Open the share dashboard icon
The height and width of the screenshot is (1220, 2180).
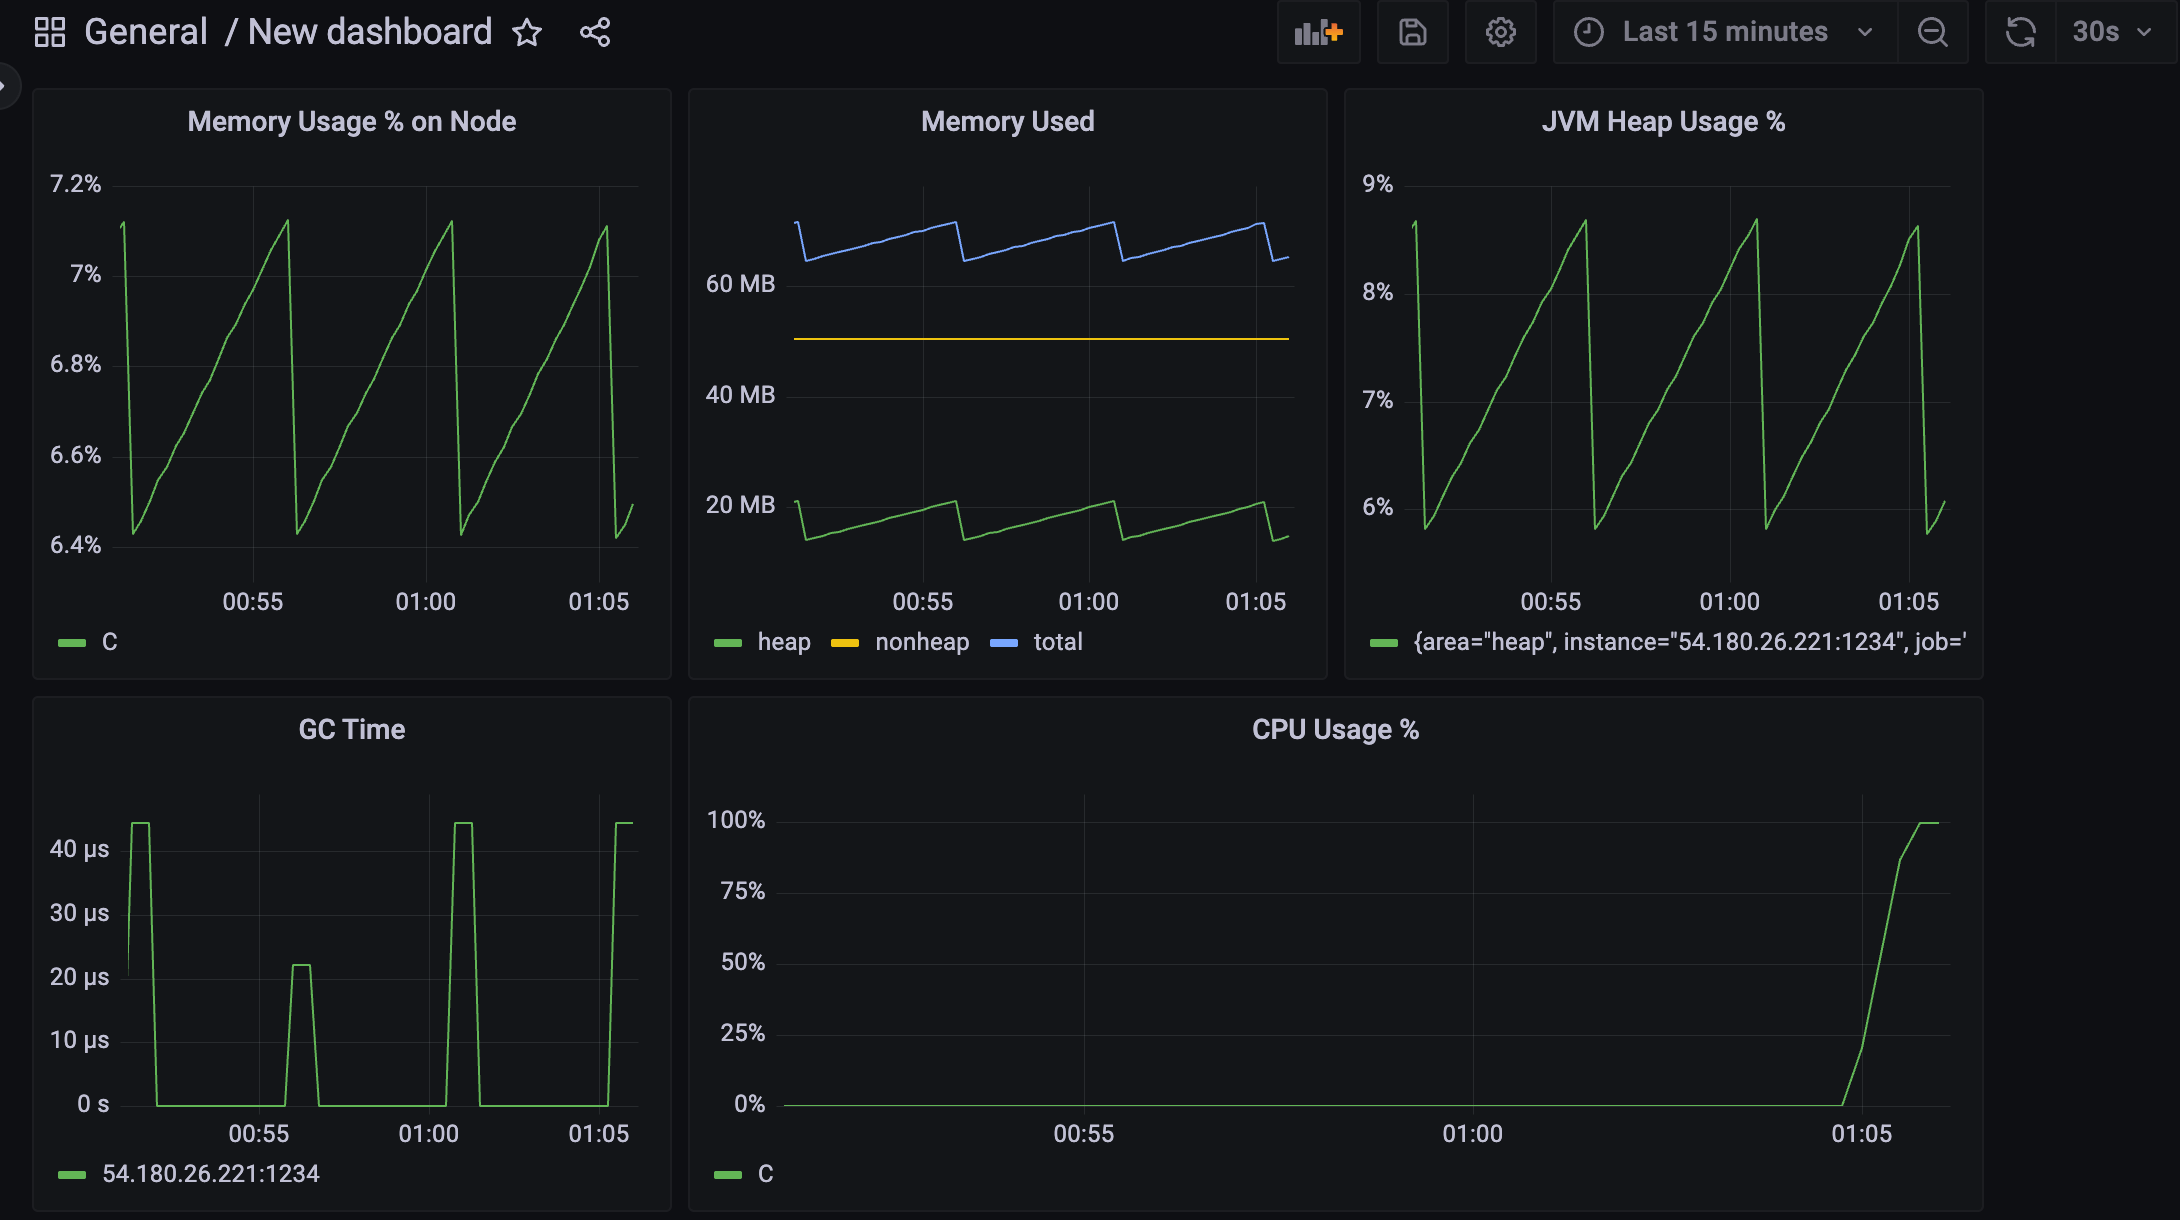click(x=595, y=33)
